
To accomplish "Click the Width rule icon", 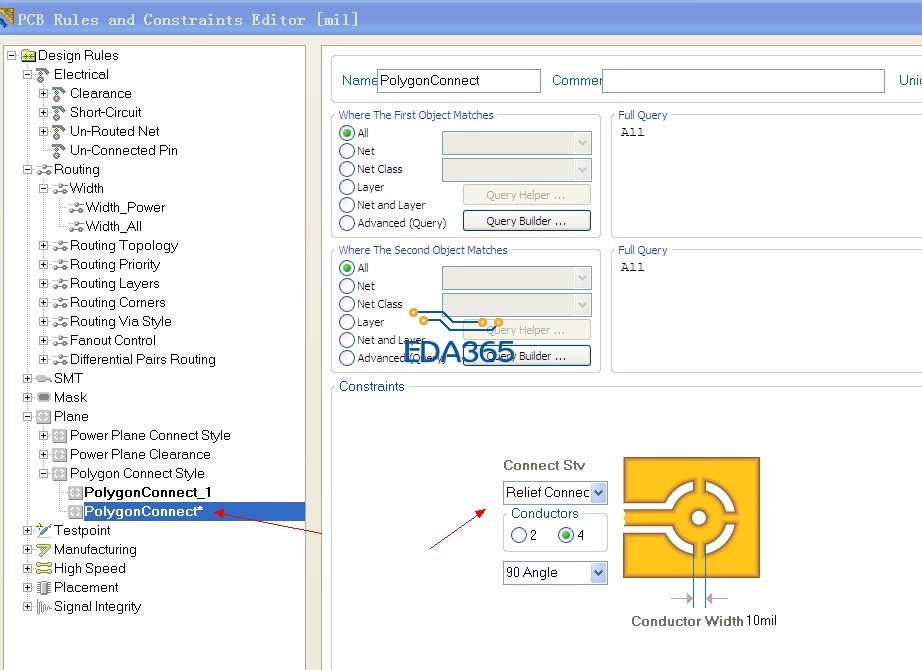I will point(60,189).
